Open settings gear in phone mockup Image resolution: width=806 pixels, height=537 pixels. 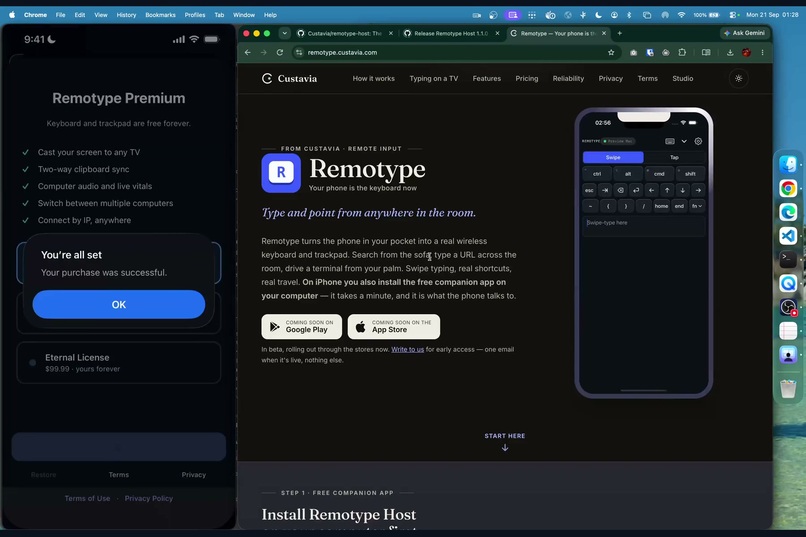pos(698,141)
